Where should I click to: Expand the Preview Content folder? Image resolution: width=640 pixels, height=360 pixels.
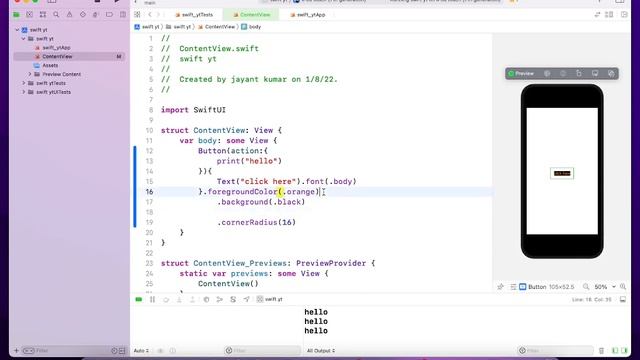pyautogui.click(x=30, y=74)
